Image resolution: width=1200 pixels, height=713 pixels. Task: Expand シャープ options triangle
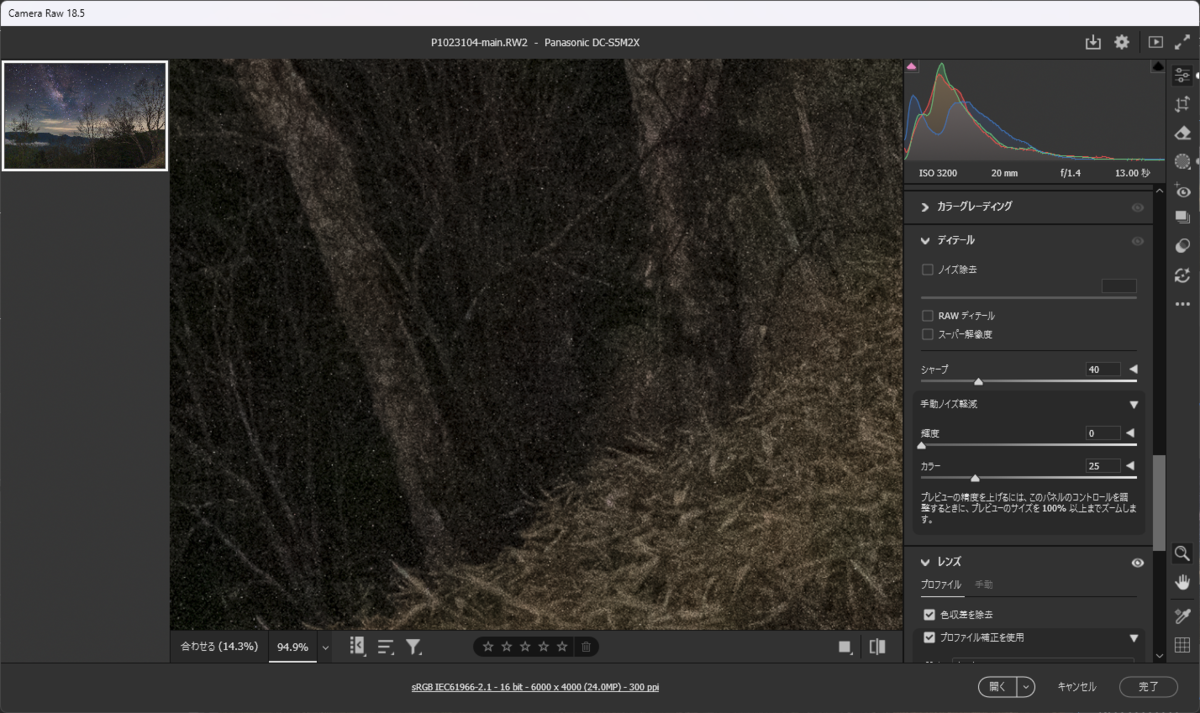pos(1133,370)
